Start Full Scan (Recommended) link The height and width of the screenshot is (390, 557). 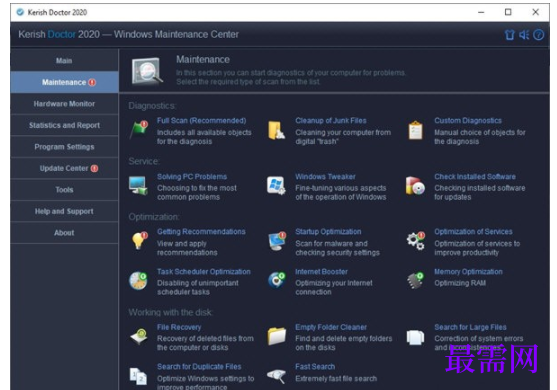pyautogui.click(x=201, y=121)
